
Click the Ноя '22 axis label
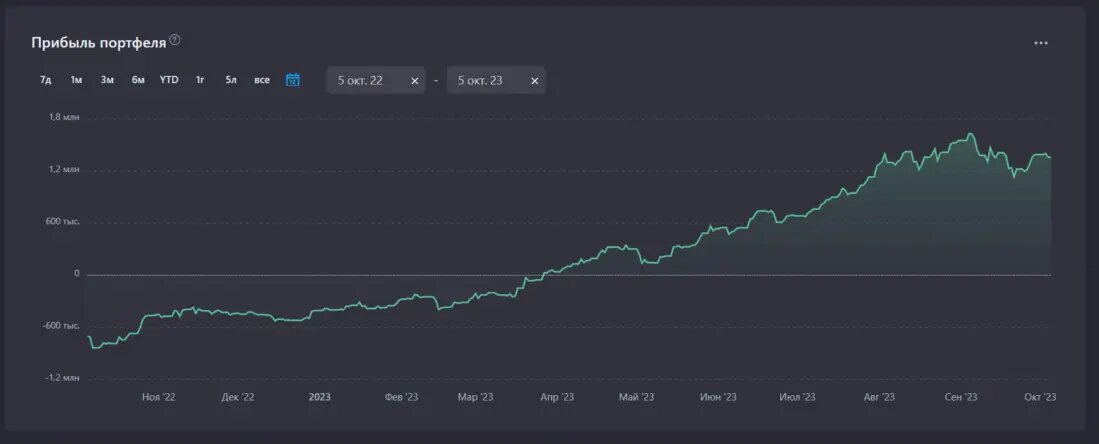point(158,397)
